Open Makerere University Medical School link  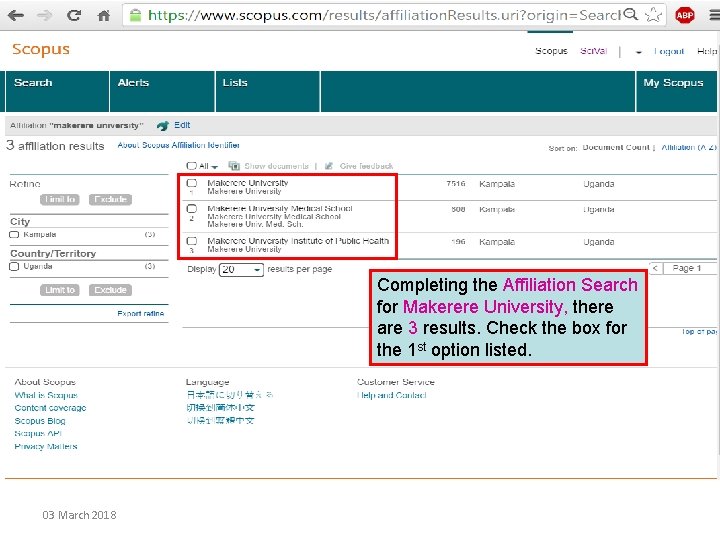[x=280, y=208]
